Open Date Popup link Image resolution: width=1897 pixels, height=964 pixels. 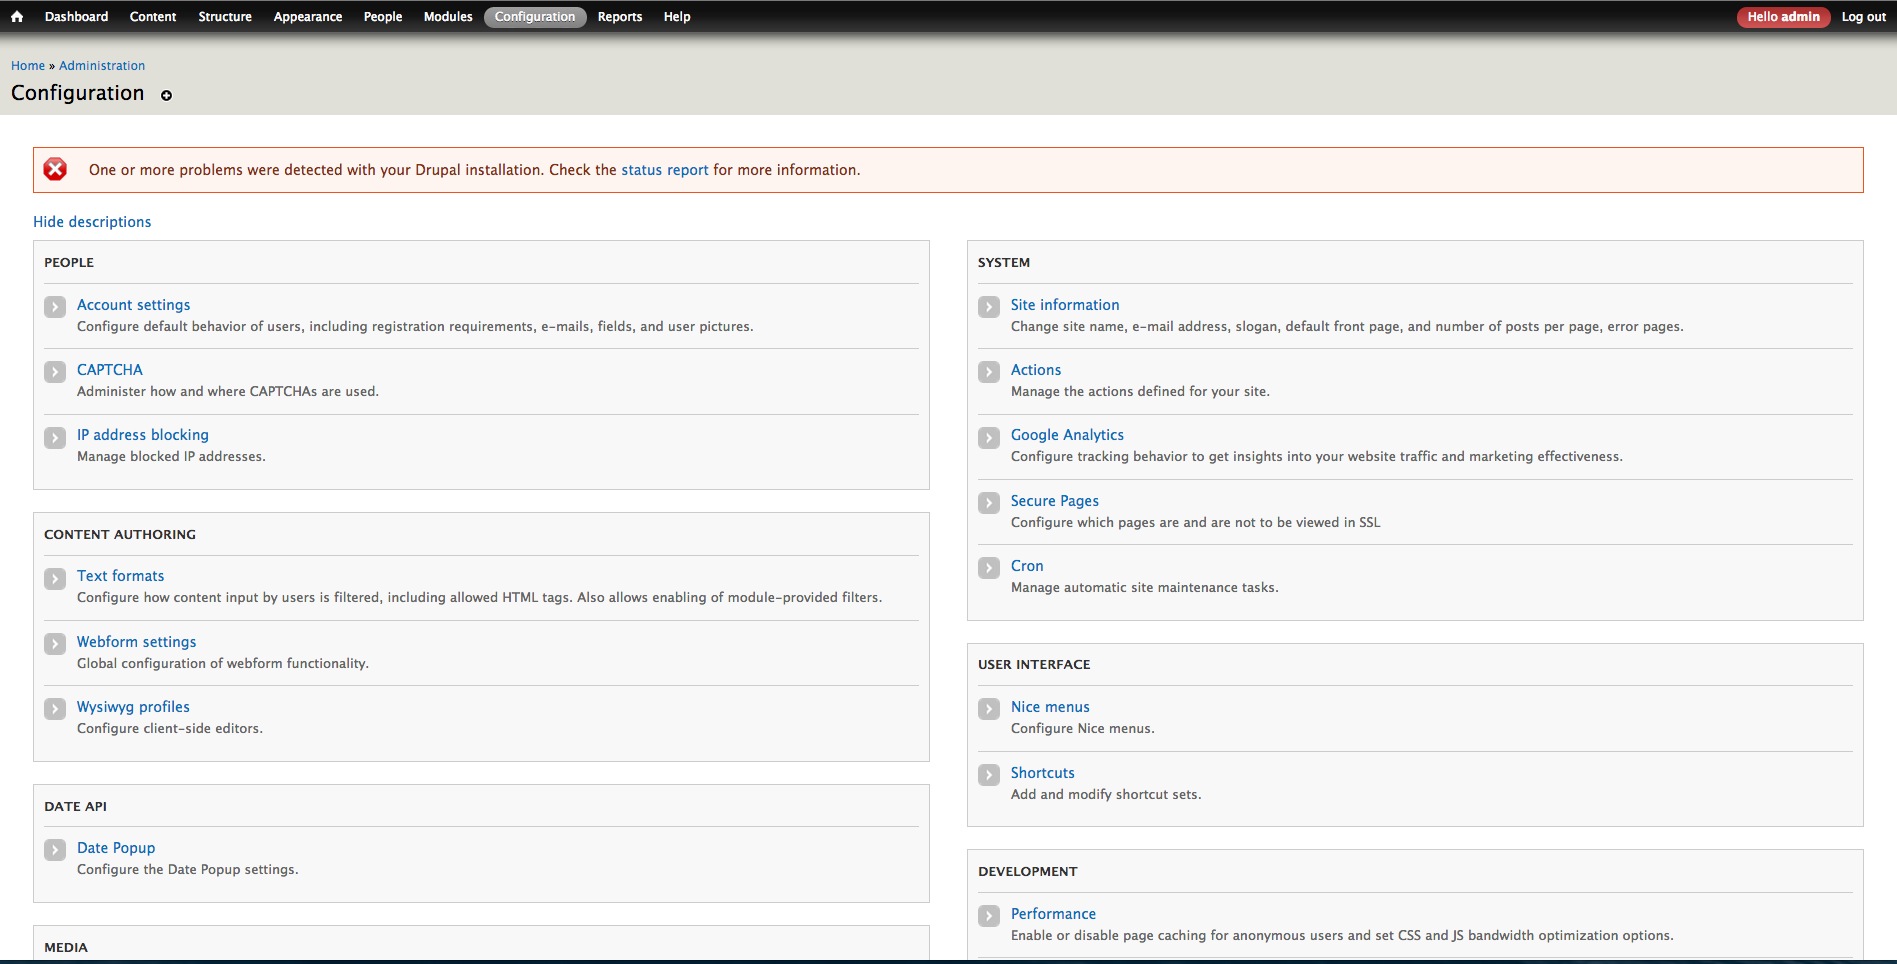116,848
